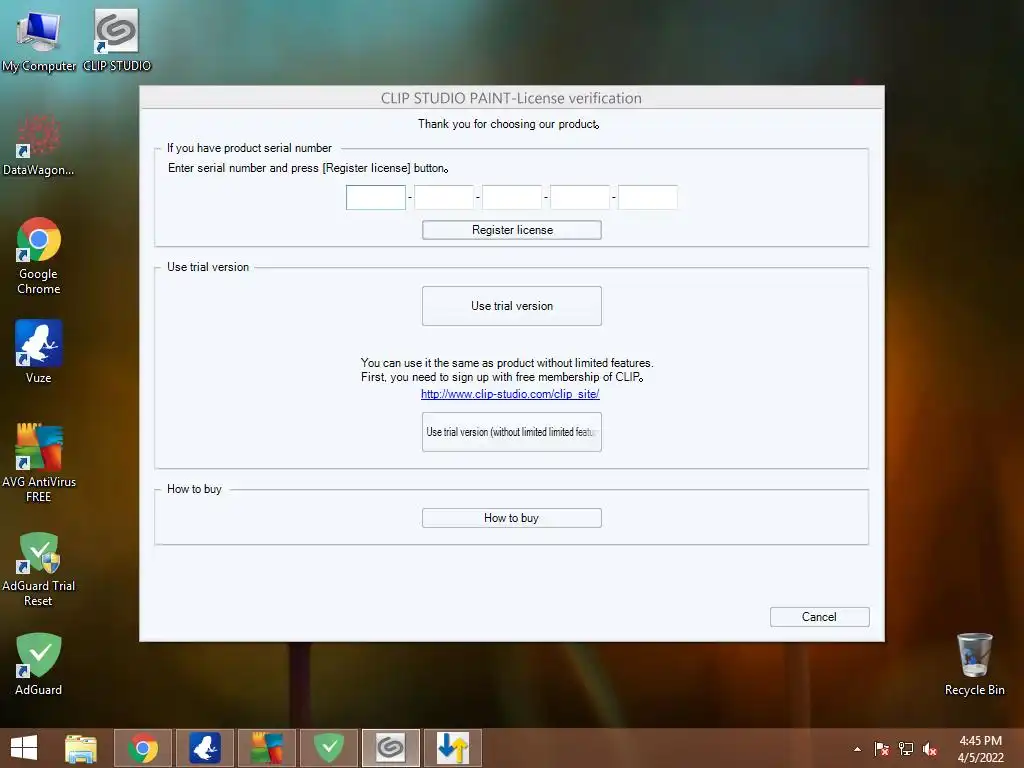
Task: Click the 'Use trial version' group label
Action: (208, 267)
